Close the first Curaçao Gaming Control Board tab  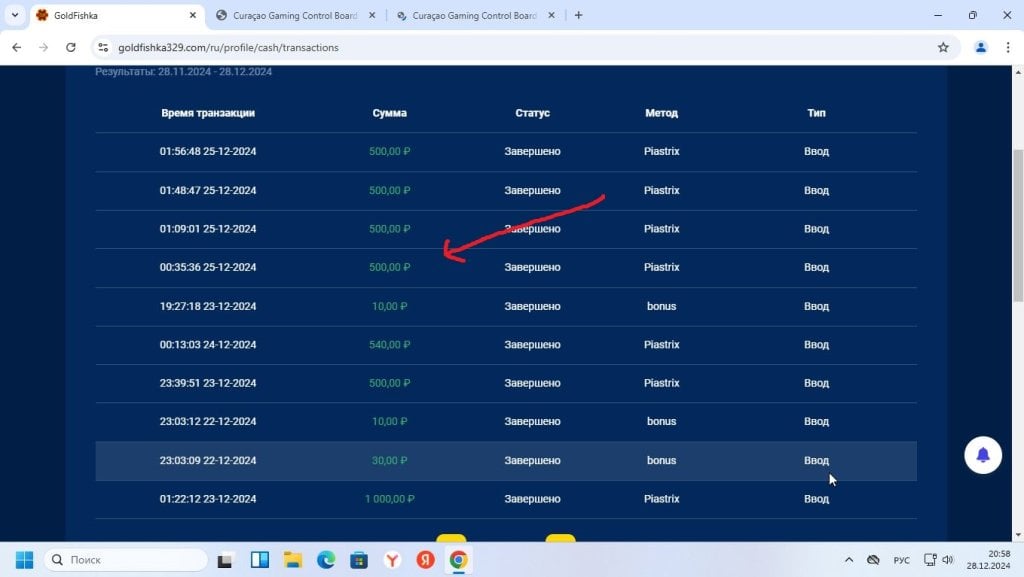(x=372, y=15)
